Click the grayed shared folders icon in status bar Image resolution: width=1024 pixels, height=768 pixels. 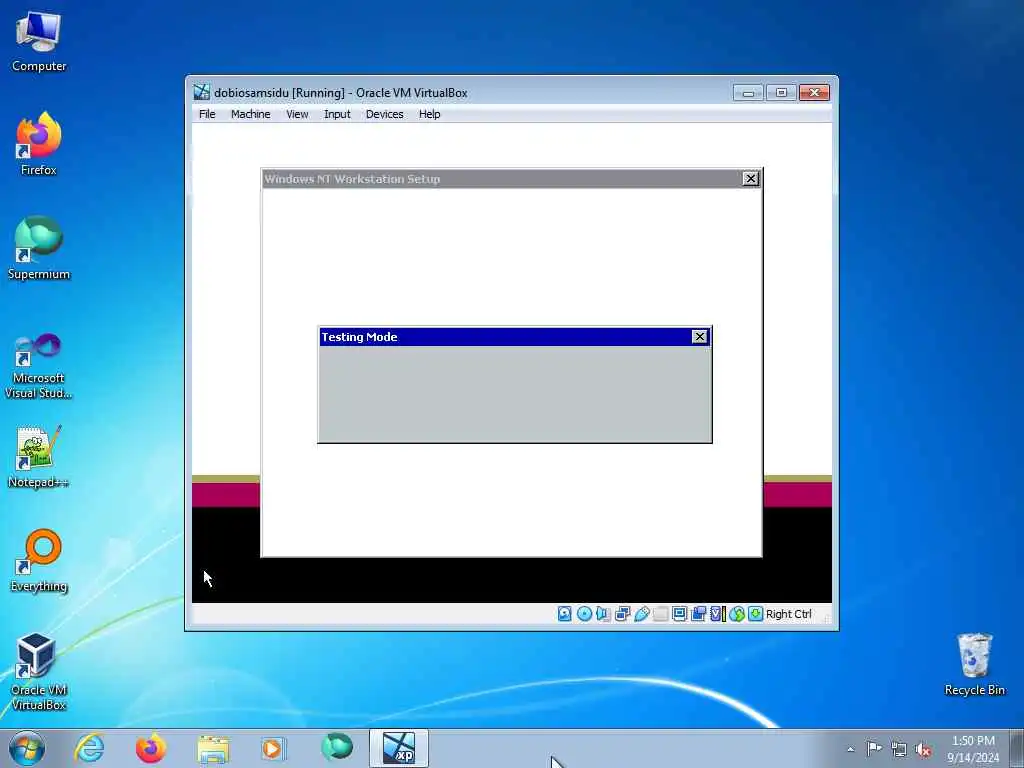661,614
